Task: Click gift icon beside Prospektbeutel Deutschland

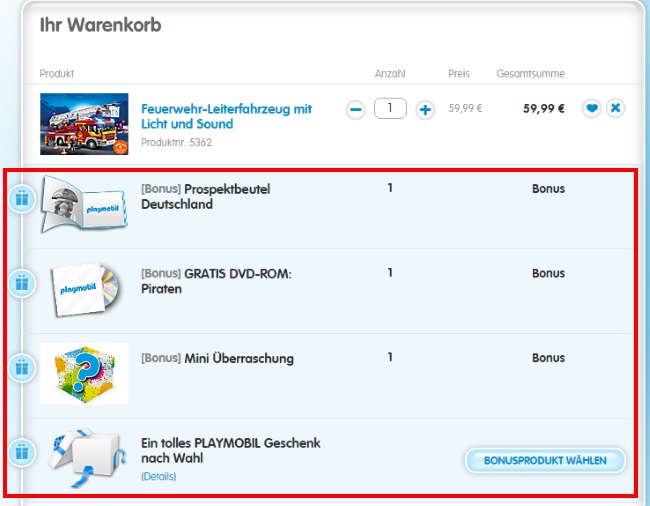Action: [x=22, y=199]
